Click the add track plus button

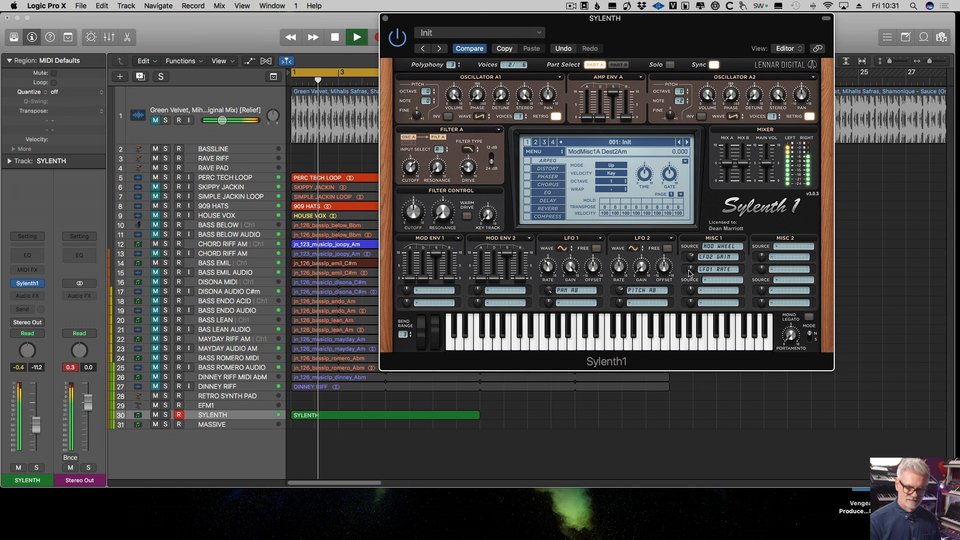click(x=120, y=77)
